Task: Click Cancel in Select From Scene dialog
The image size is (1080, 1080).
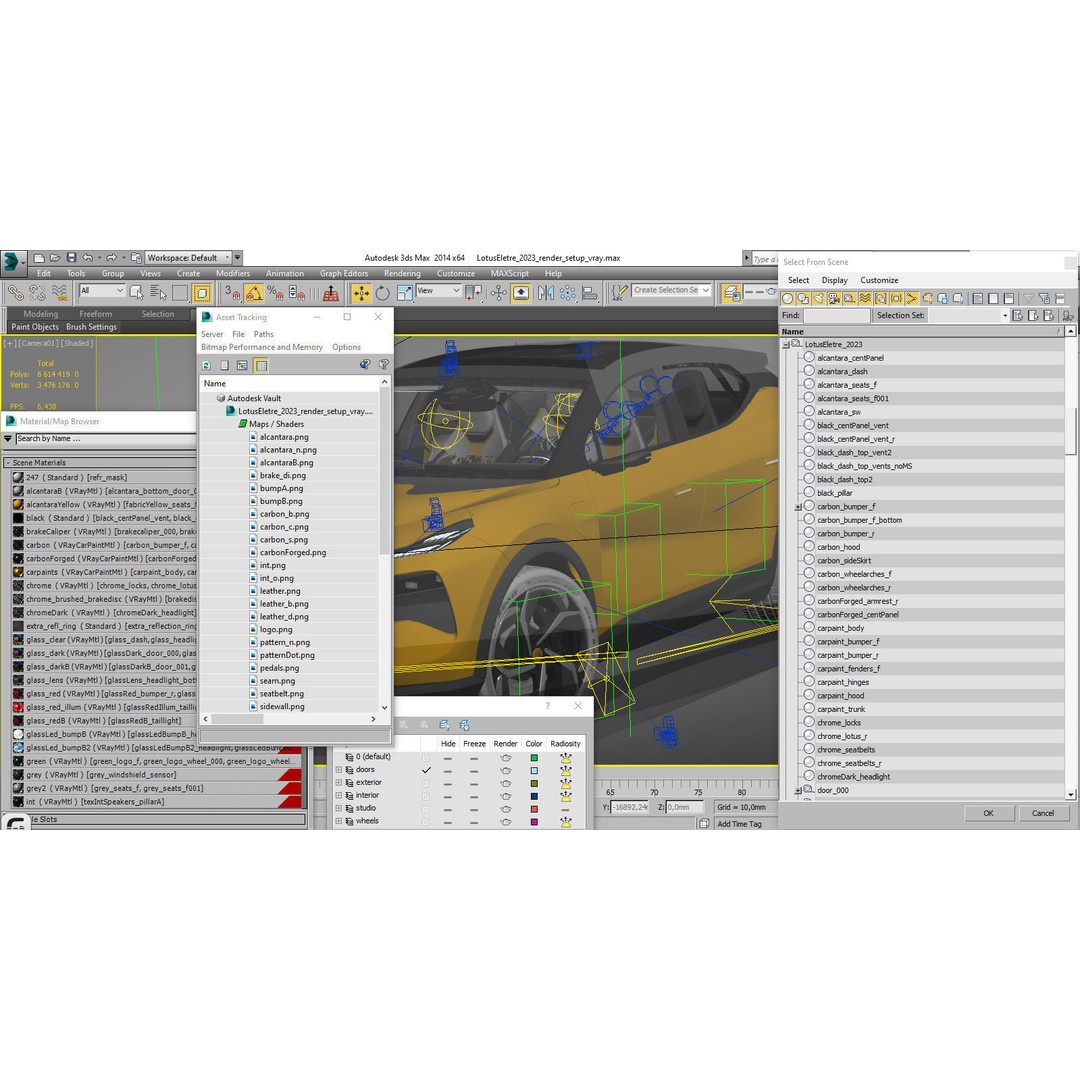Action: (1043, 813)
